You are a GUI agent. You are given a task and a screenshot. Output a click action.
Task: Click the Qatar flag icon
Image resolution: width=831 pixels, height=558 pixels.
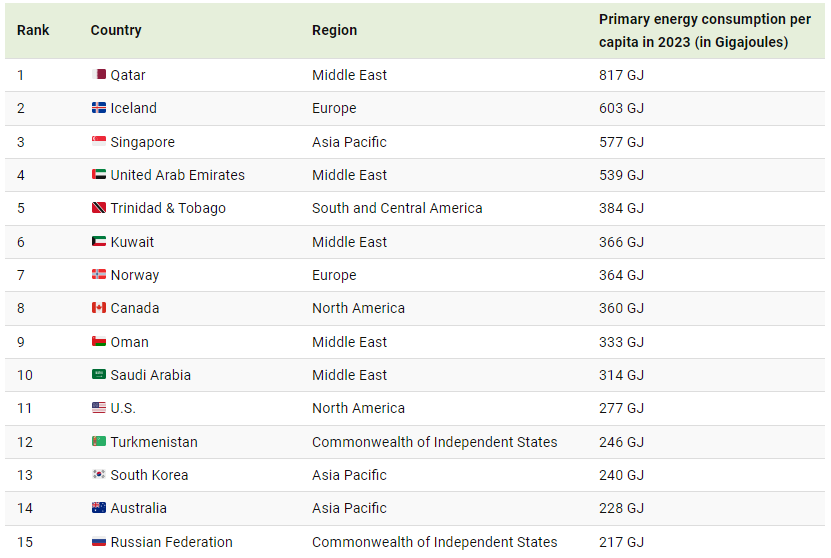click(x=99, y=75)
